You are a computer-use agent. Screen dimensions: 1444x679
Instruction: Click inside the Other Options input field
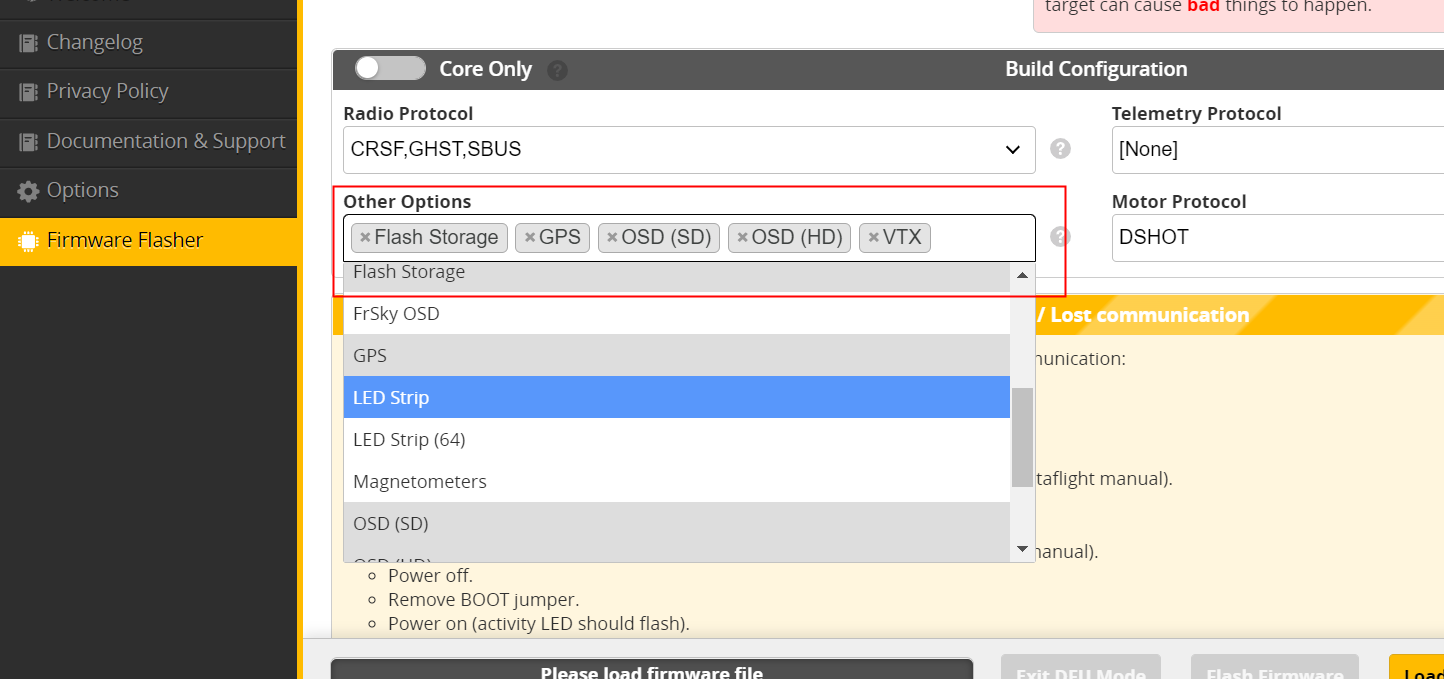pos(980,238)
